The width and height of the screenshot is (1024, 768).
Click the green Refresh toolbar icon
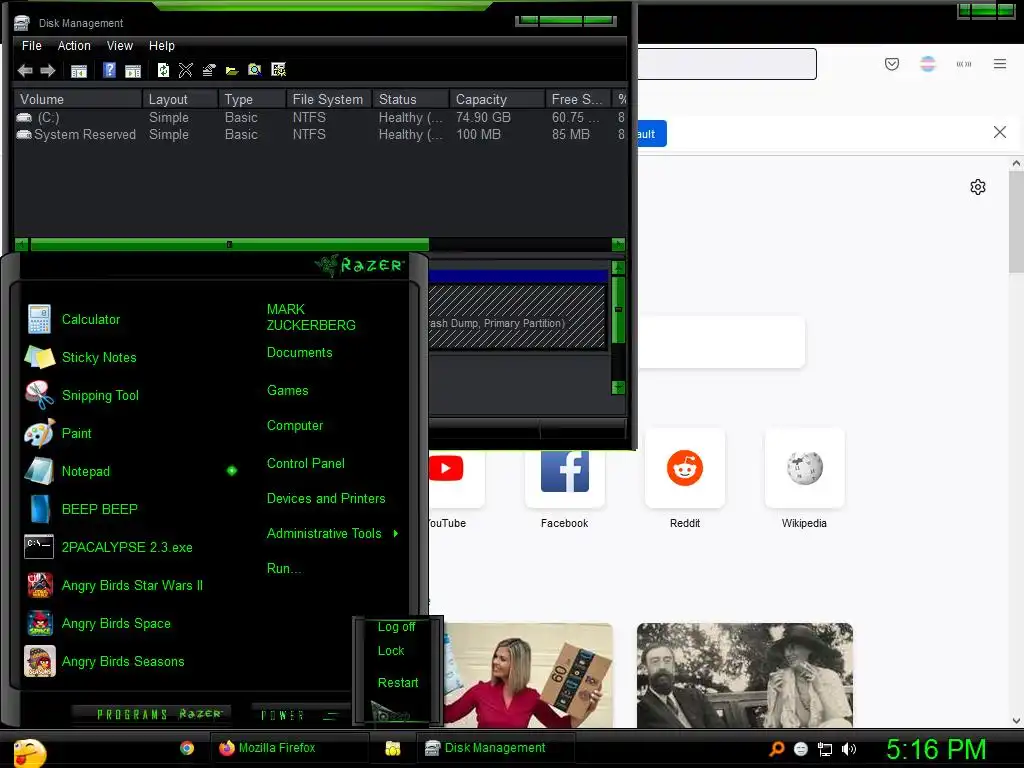click(x=163, y=70)
